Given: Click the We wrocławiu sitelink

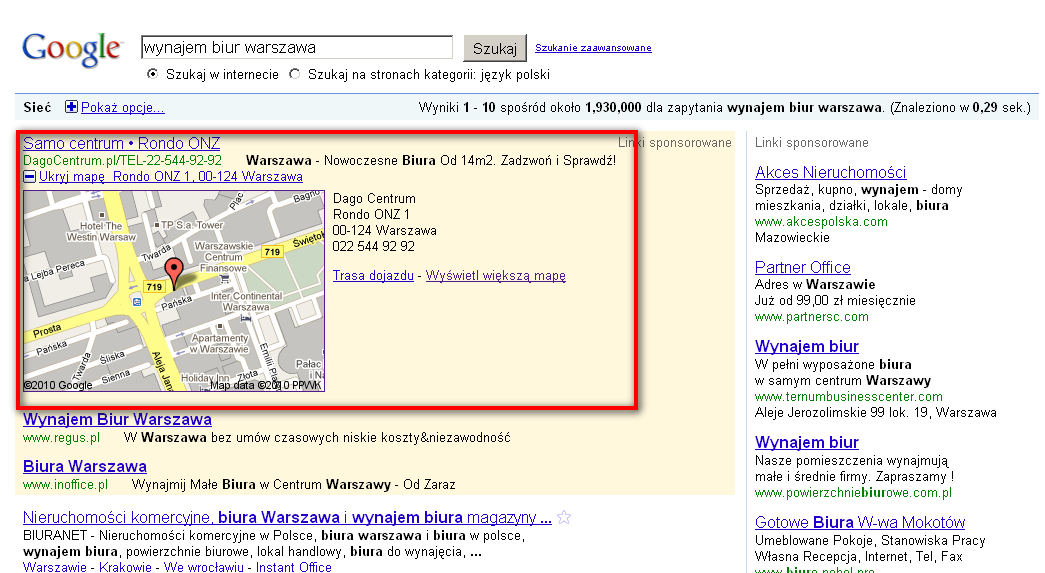Looking at the screenshot, I should pyautogui.click(x=204, y=567).
